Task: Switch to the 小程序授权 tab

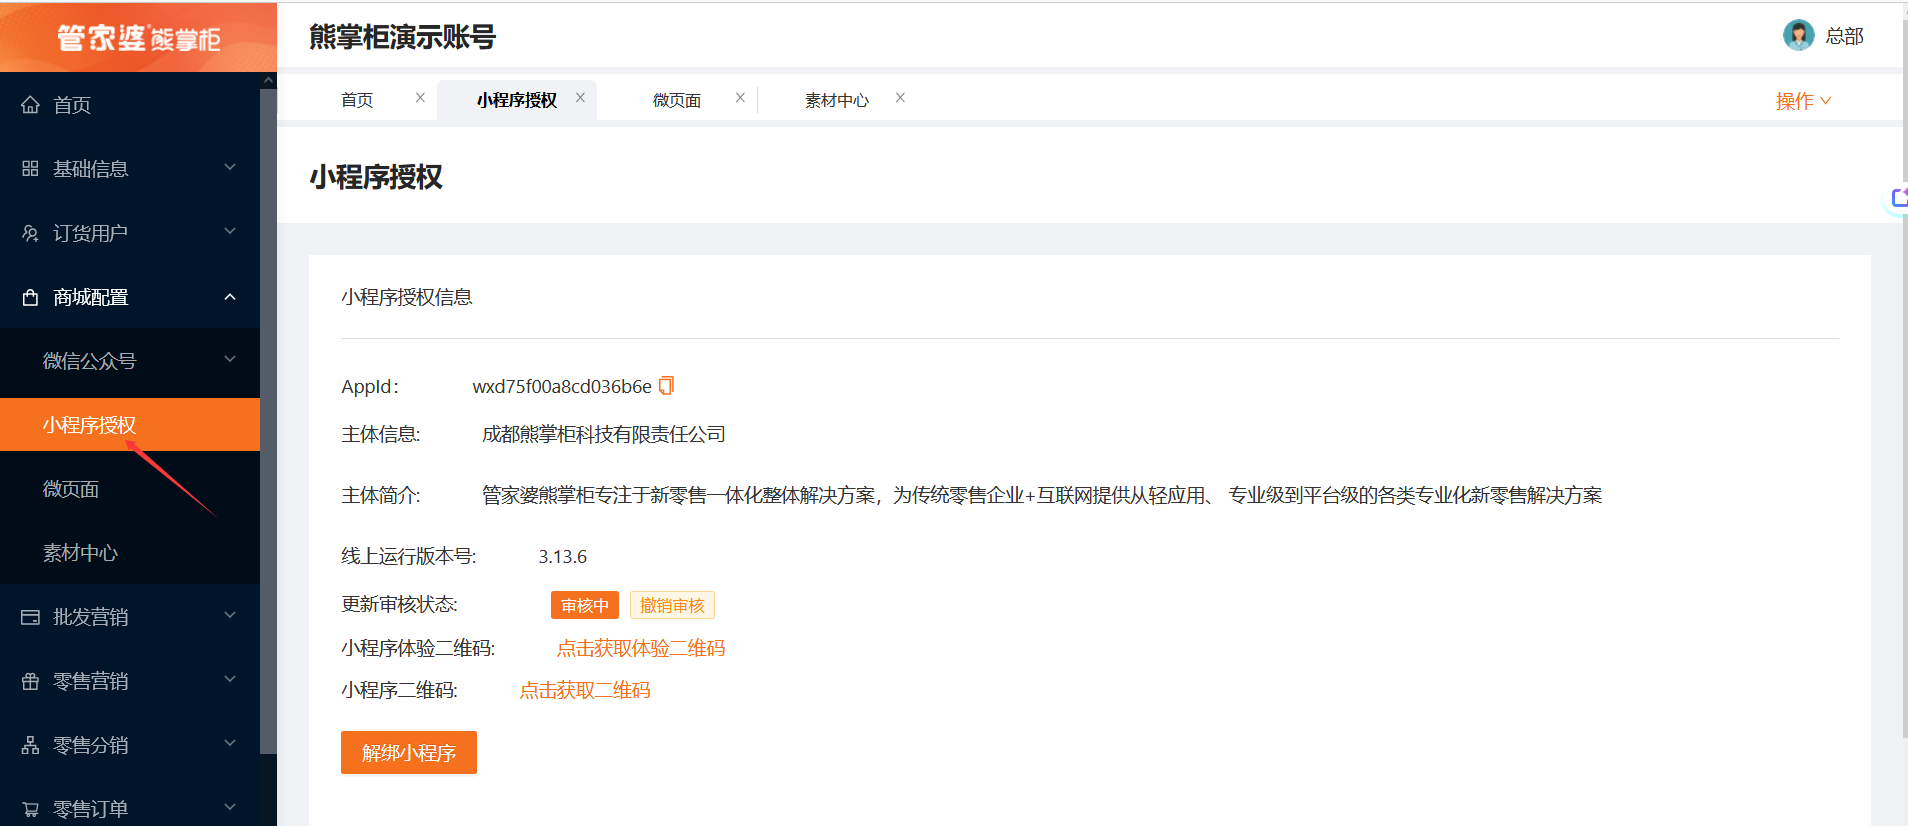Action: [x=516, y=100]
